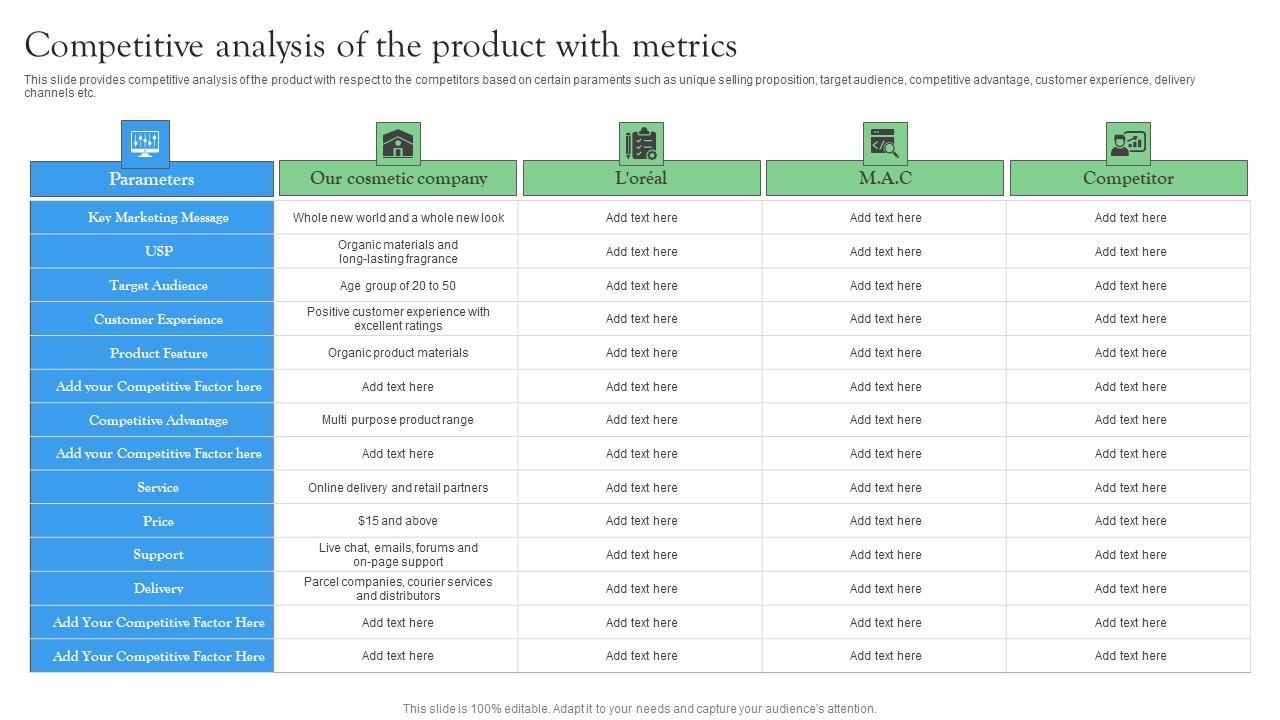Select the Price row label
This screenshot has height=720, width=1280.
(158, 521)
